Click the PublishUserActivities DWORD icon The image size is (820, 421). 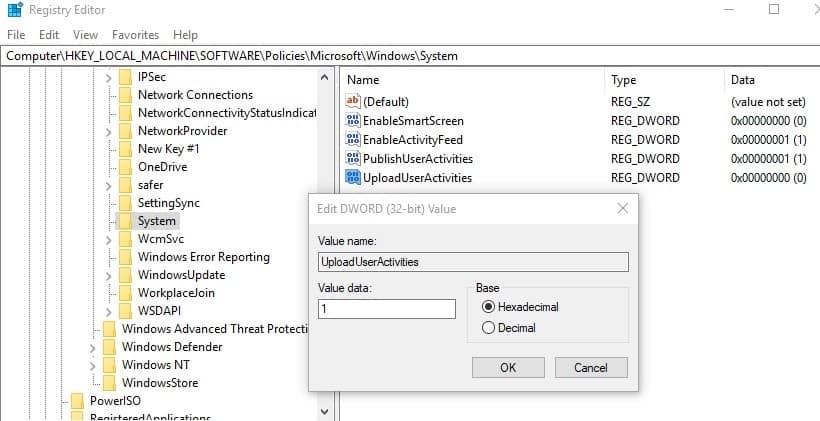[x=353, y=158]
